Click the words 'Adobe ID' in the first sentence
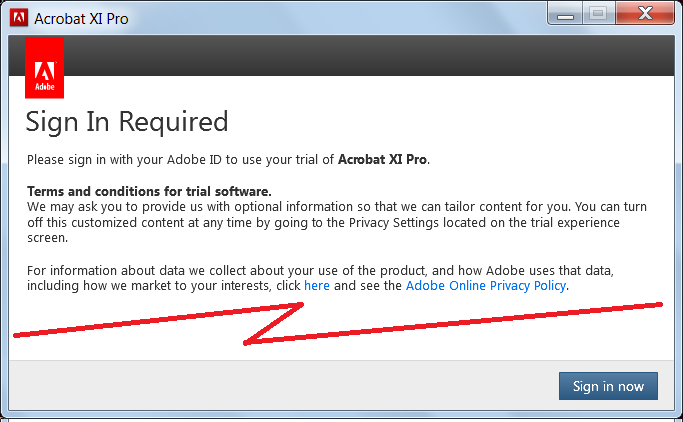The image size is (683, 422). pyautogui.click(x=194, y=159)
